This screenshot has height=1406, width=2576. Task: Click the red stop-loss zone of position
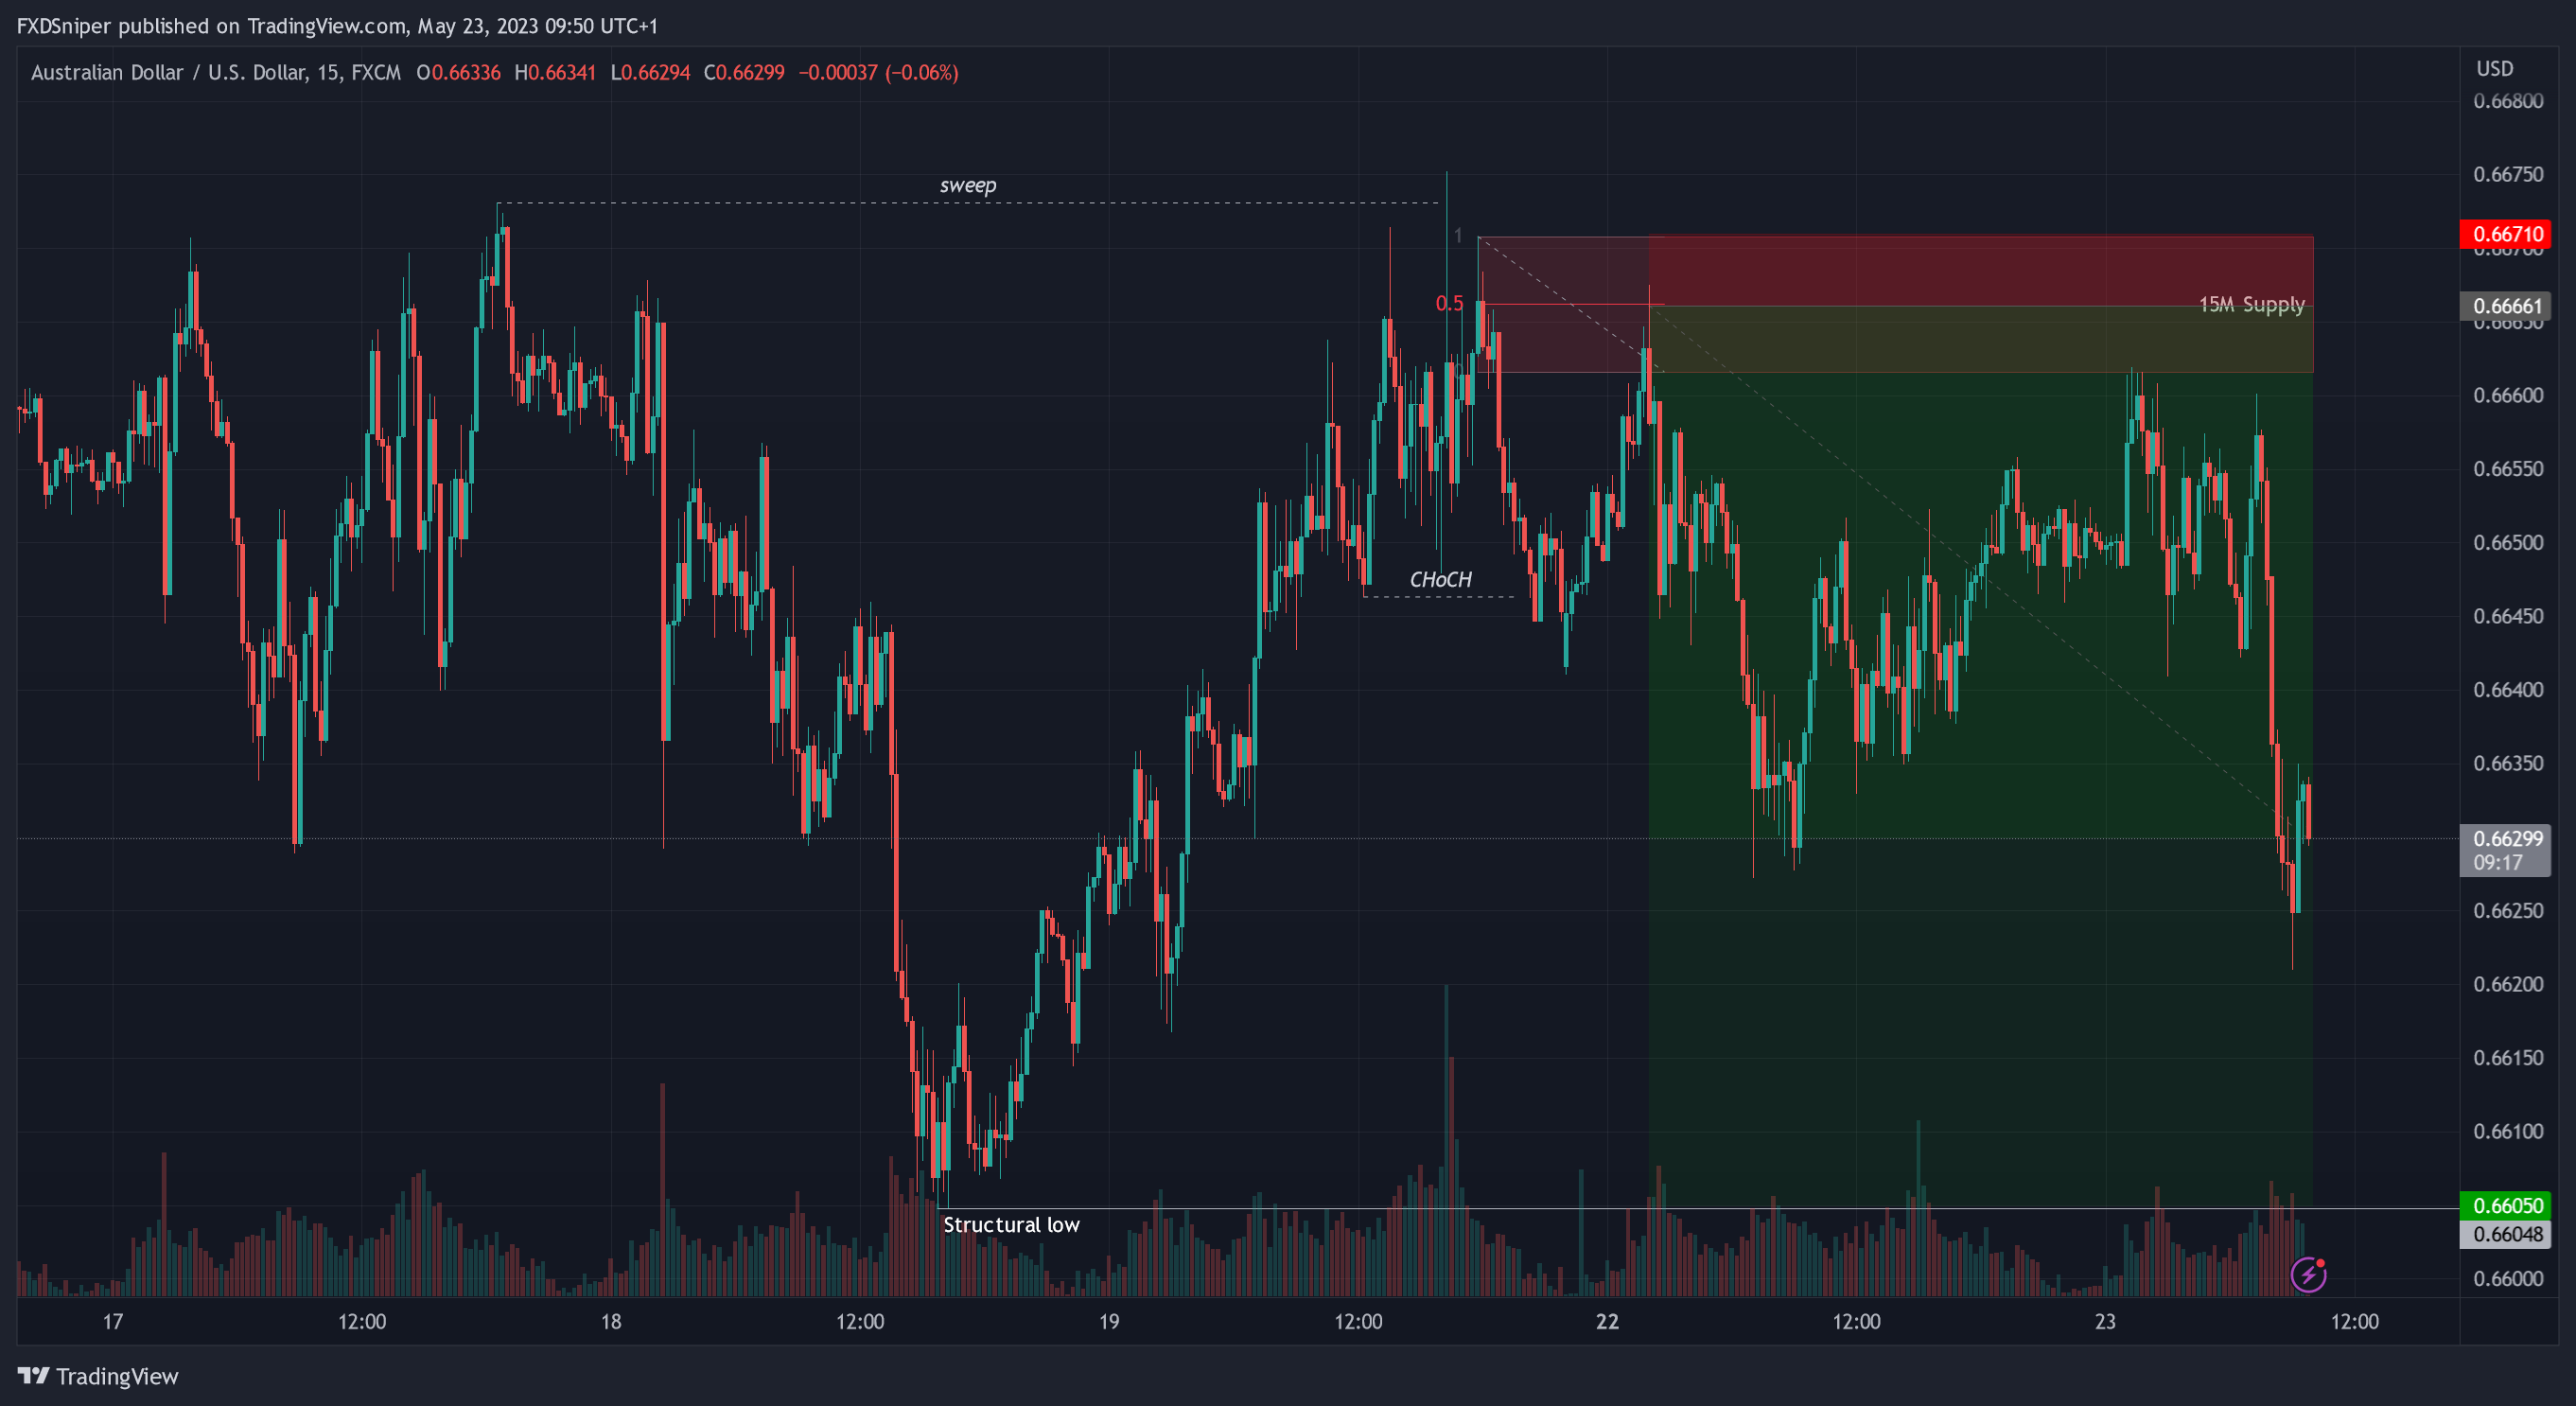[x=1980, y=270]
